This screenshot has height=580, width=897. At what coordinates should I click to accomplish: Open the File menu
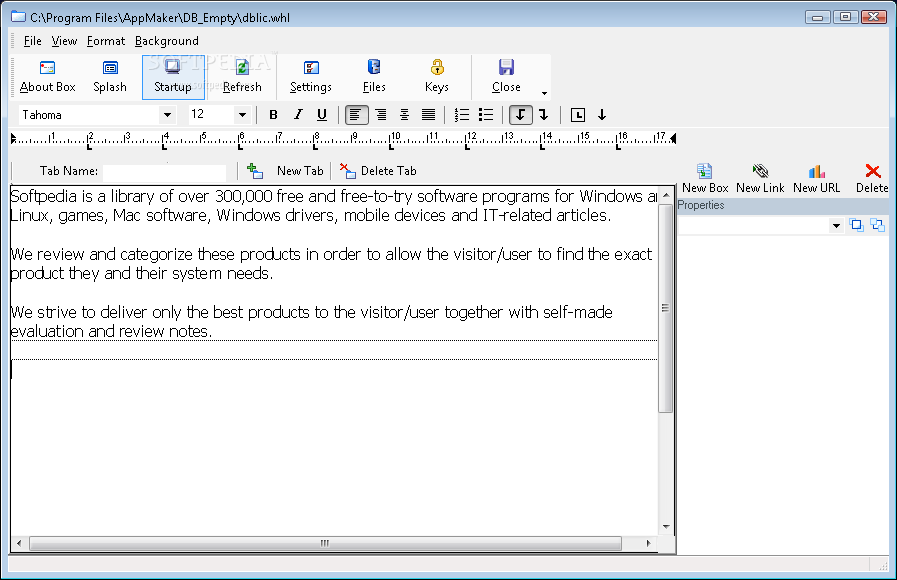(33, 41)
